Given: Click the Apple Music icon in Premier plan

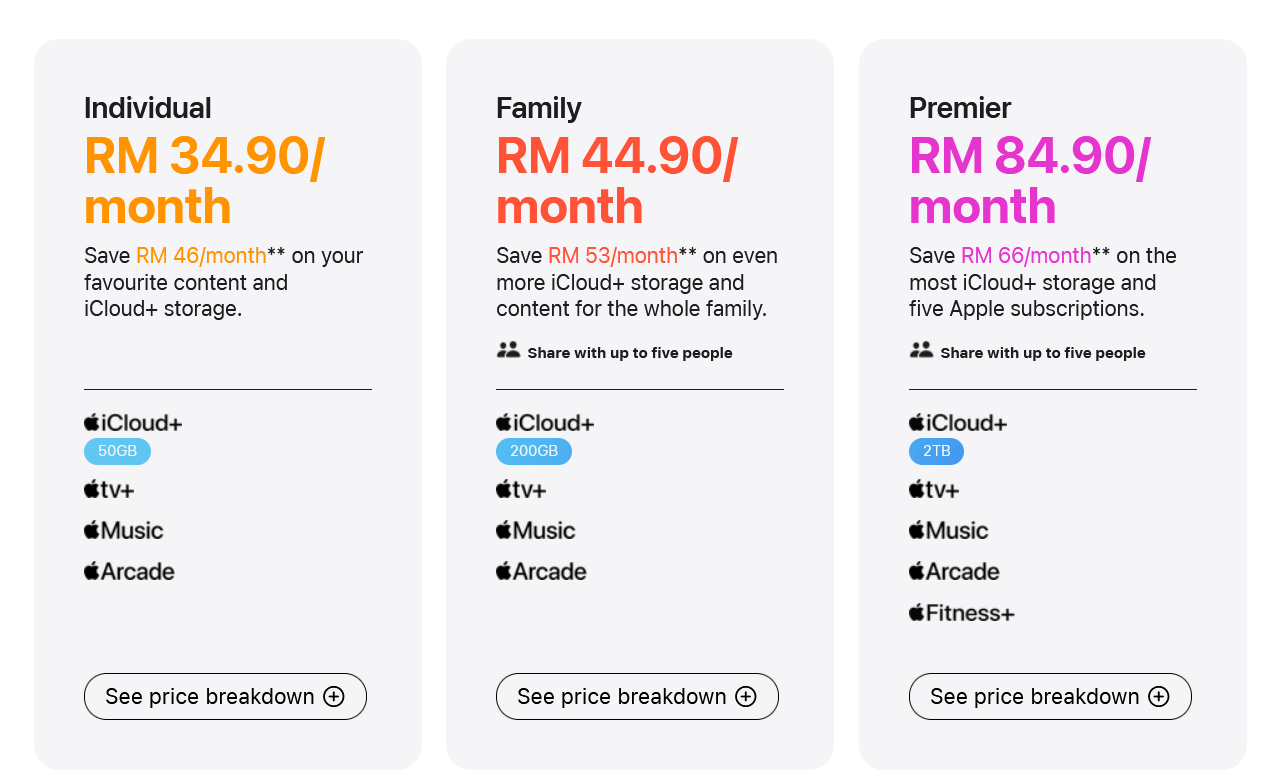Looking at the screenshot, I should coord(916,530).
